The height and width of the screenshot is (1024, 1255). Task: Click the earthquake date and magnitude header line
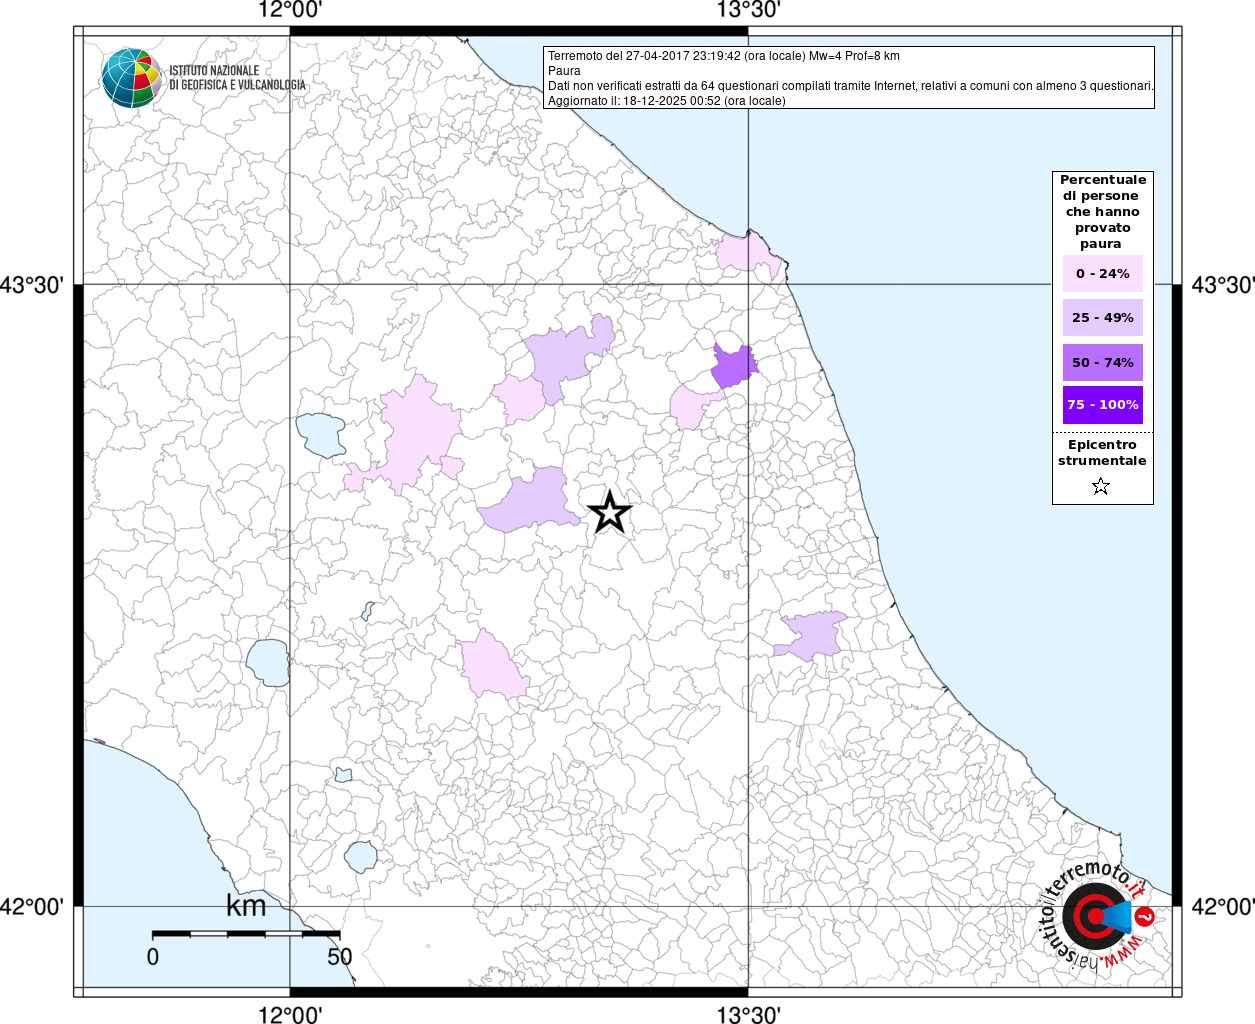[x=723, y=56]
